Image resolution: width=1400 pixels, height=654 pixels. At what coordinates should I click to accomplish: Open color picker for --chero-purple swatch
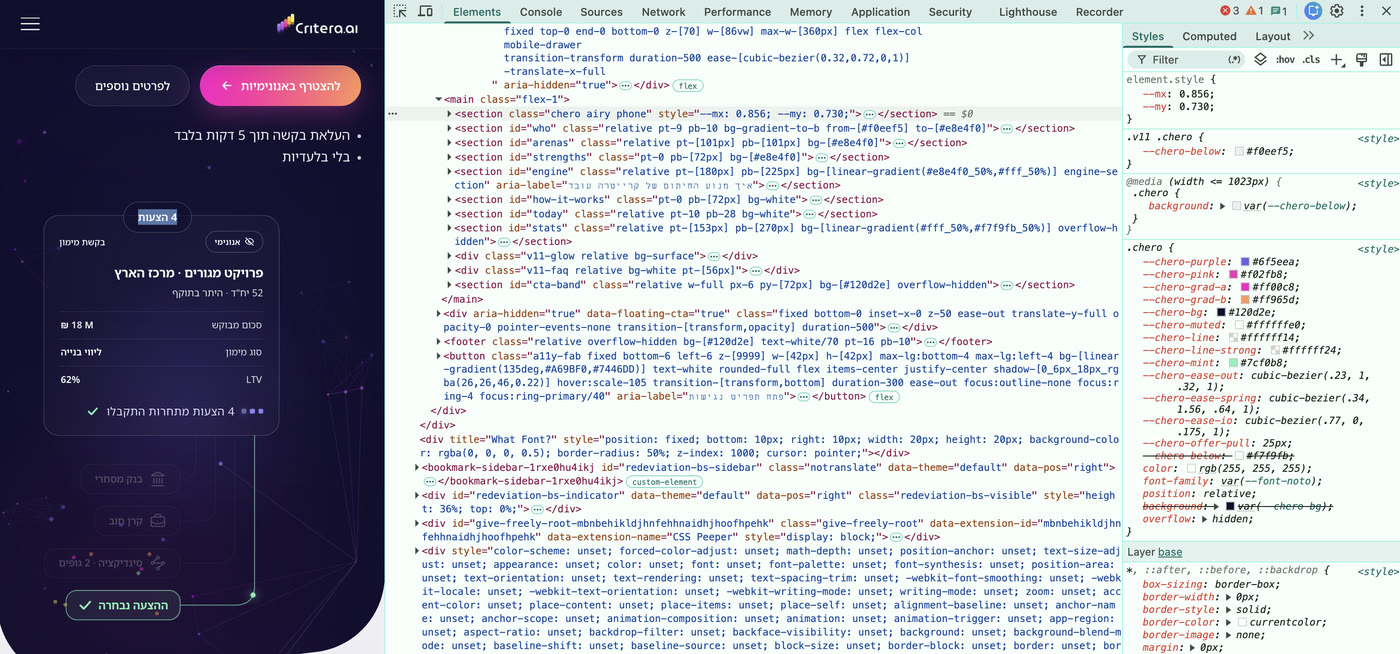[x=1245, y=262]
